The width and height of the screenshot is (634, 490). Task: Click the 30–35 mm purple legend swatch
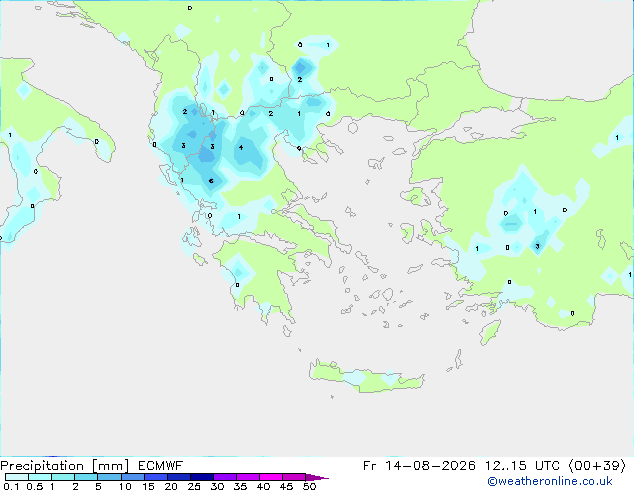(x=225, y=477)
